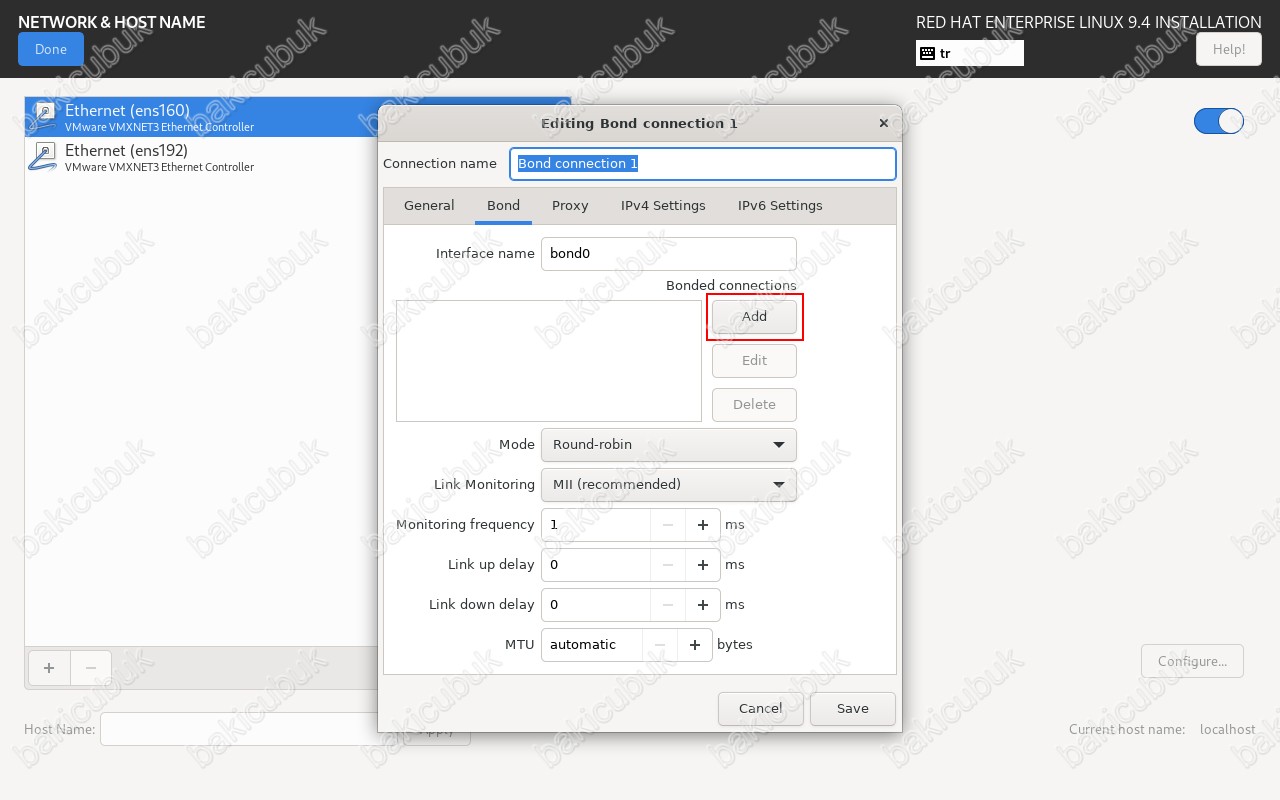Viewport: 1280px width, 800px height.
Task: Click the ens192 network adapter icon
Action: pyautogui.click(x=44, y=157)
